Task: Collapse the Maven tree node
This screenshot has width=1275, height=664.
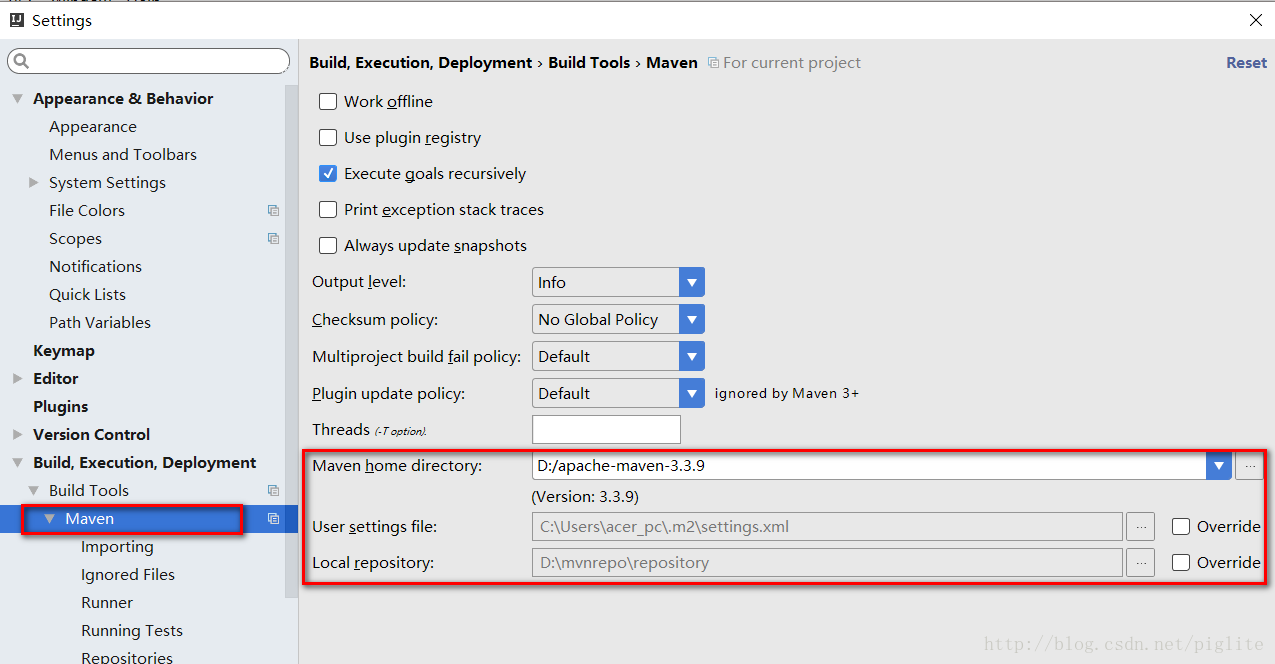Action: [x=49, y=518]
